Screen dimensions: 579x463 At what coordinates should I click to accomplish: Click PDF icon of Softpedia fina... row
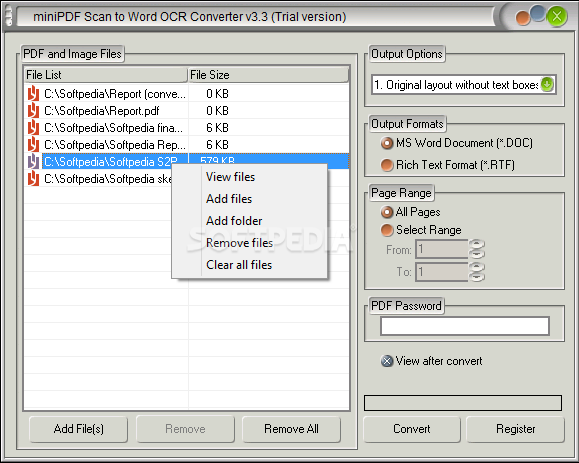pyautogui.click(x=33, y=127)
